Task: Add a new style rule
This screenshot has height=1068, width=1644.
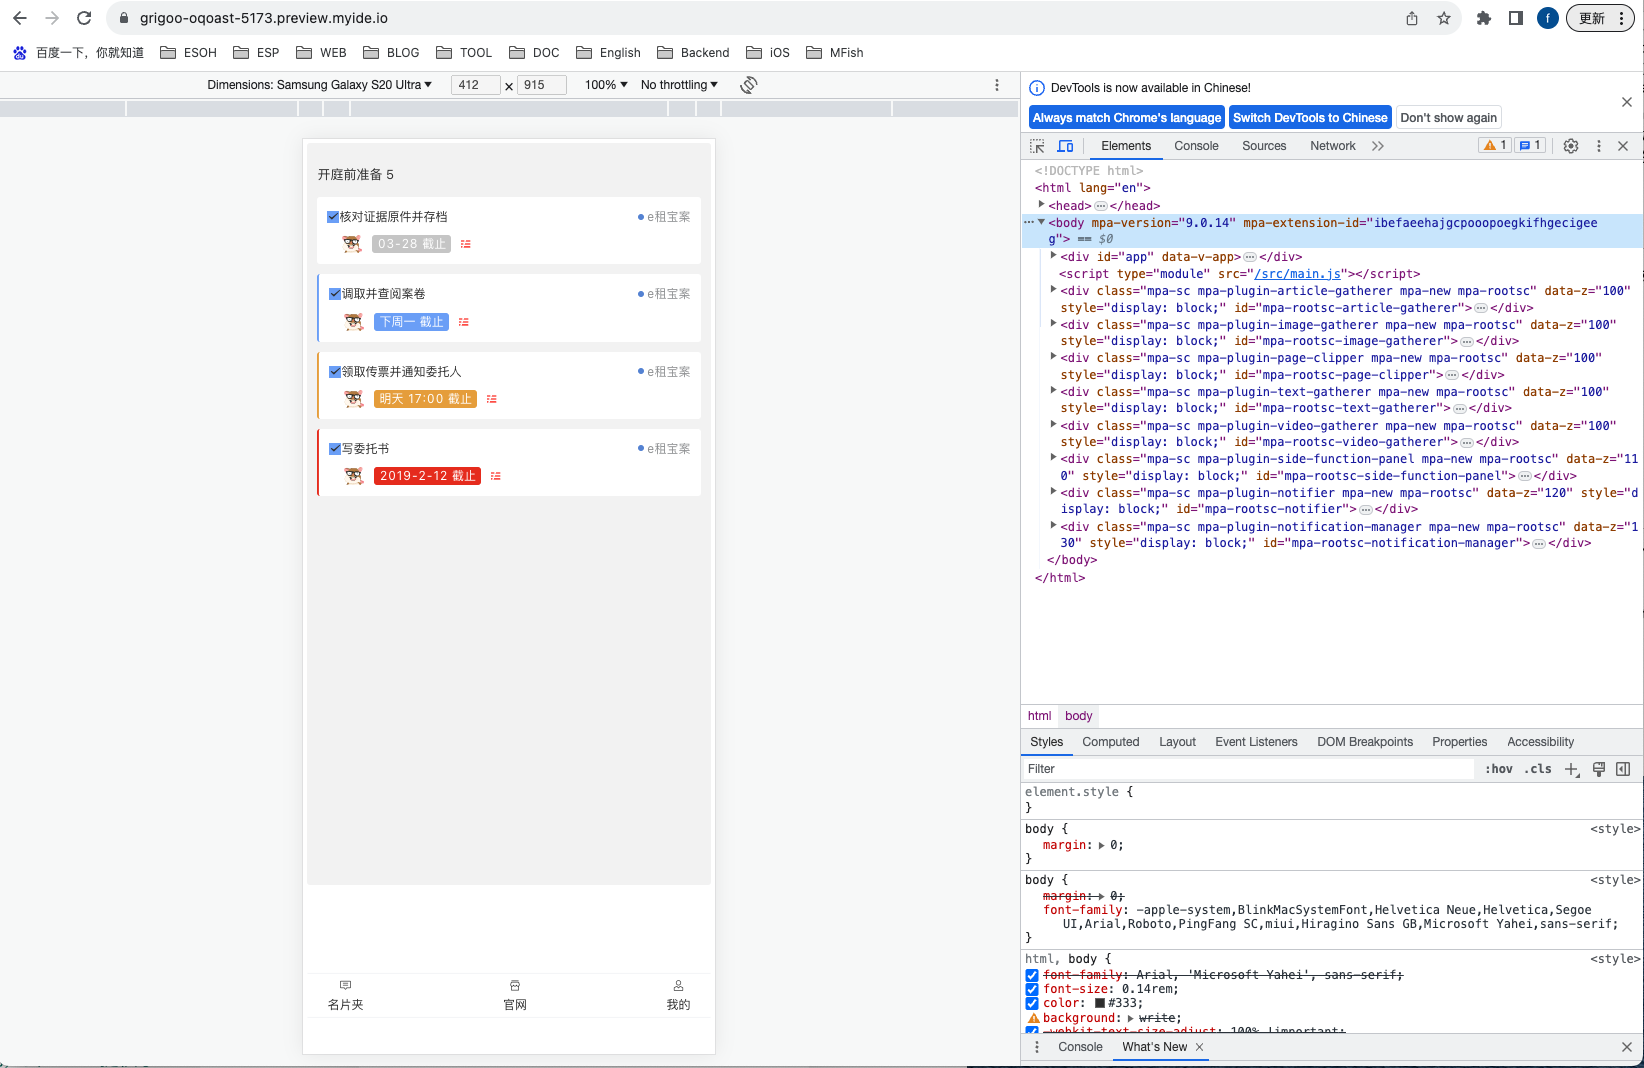Action: click(x=1572, y=769)
